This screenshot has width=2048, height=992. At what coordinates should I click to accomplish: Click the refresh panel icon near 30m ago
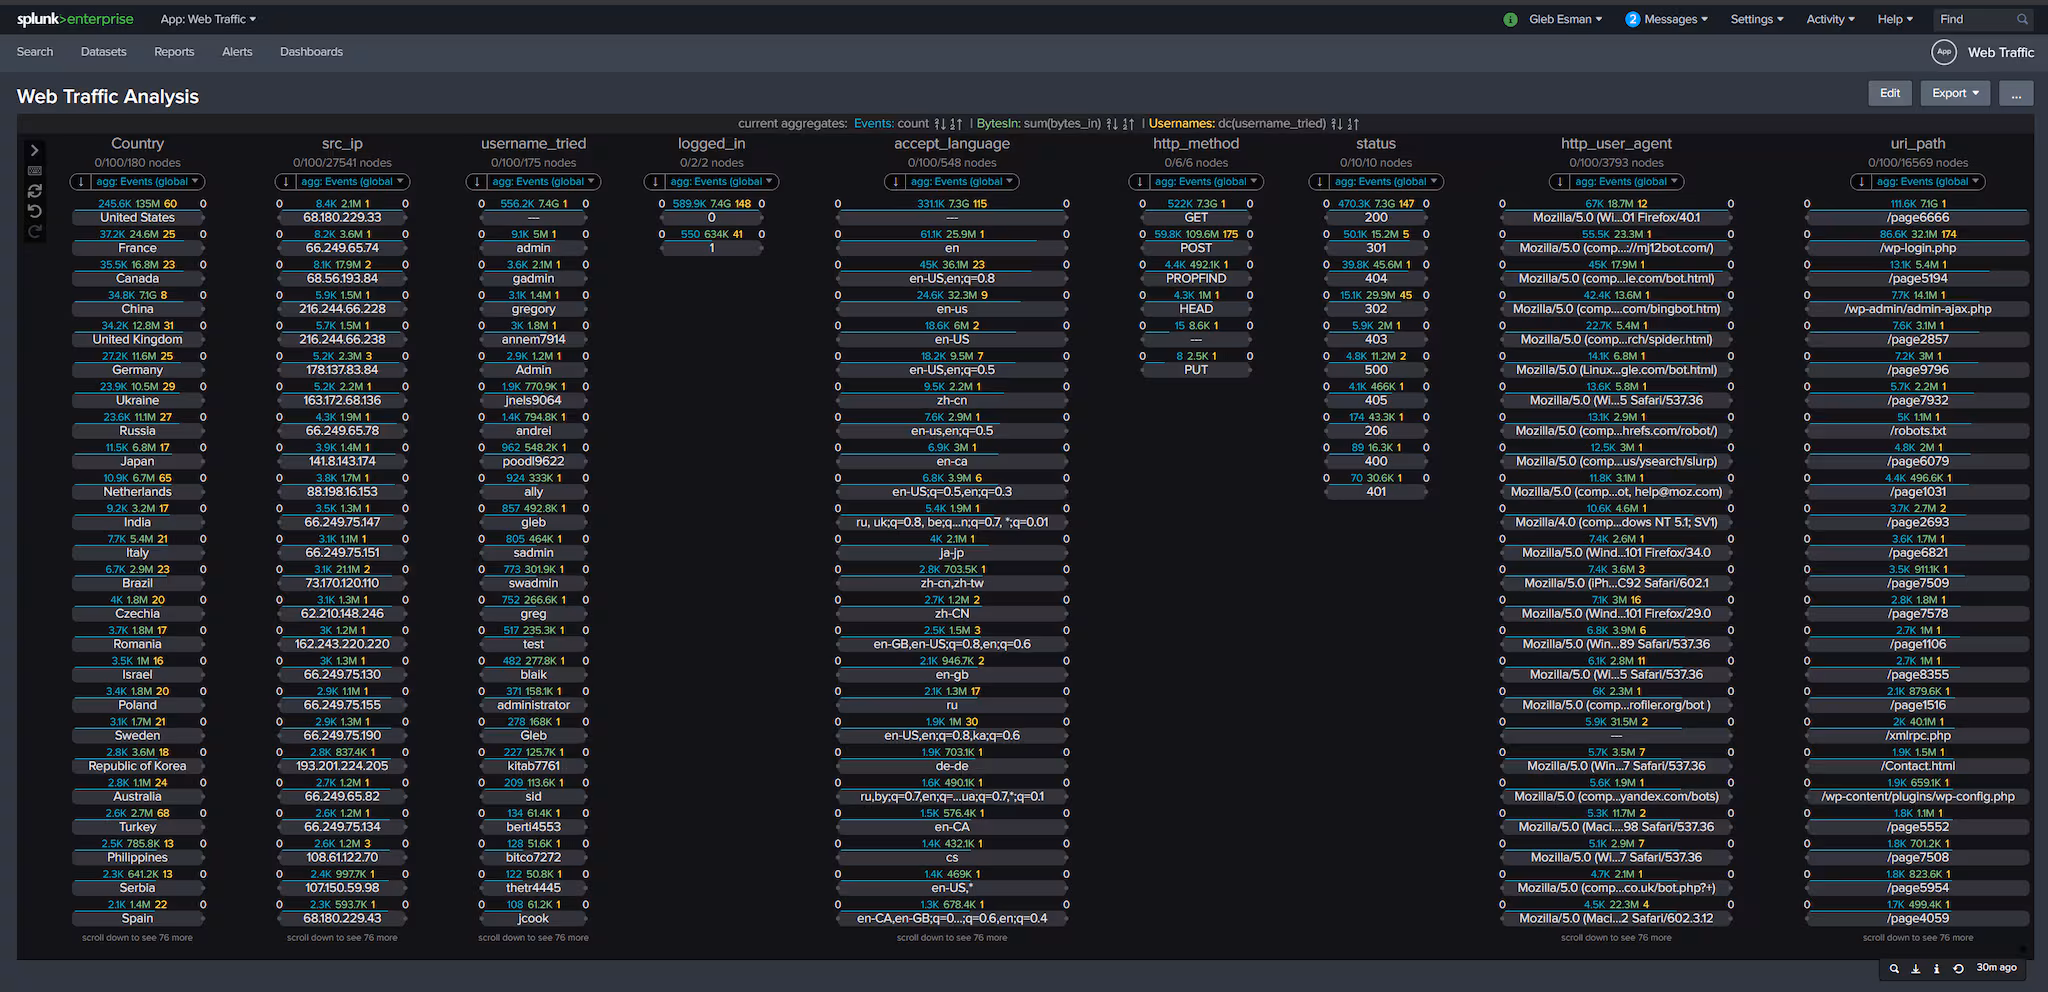pos(1958,968)
